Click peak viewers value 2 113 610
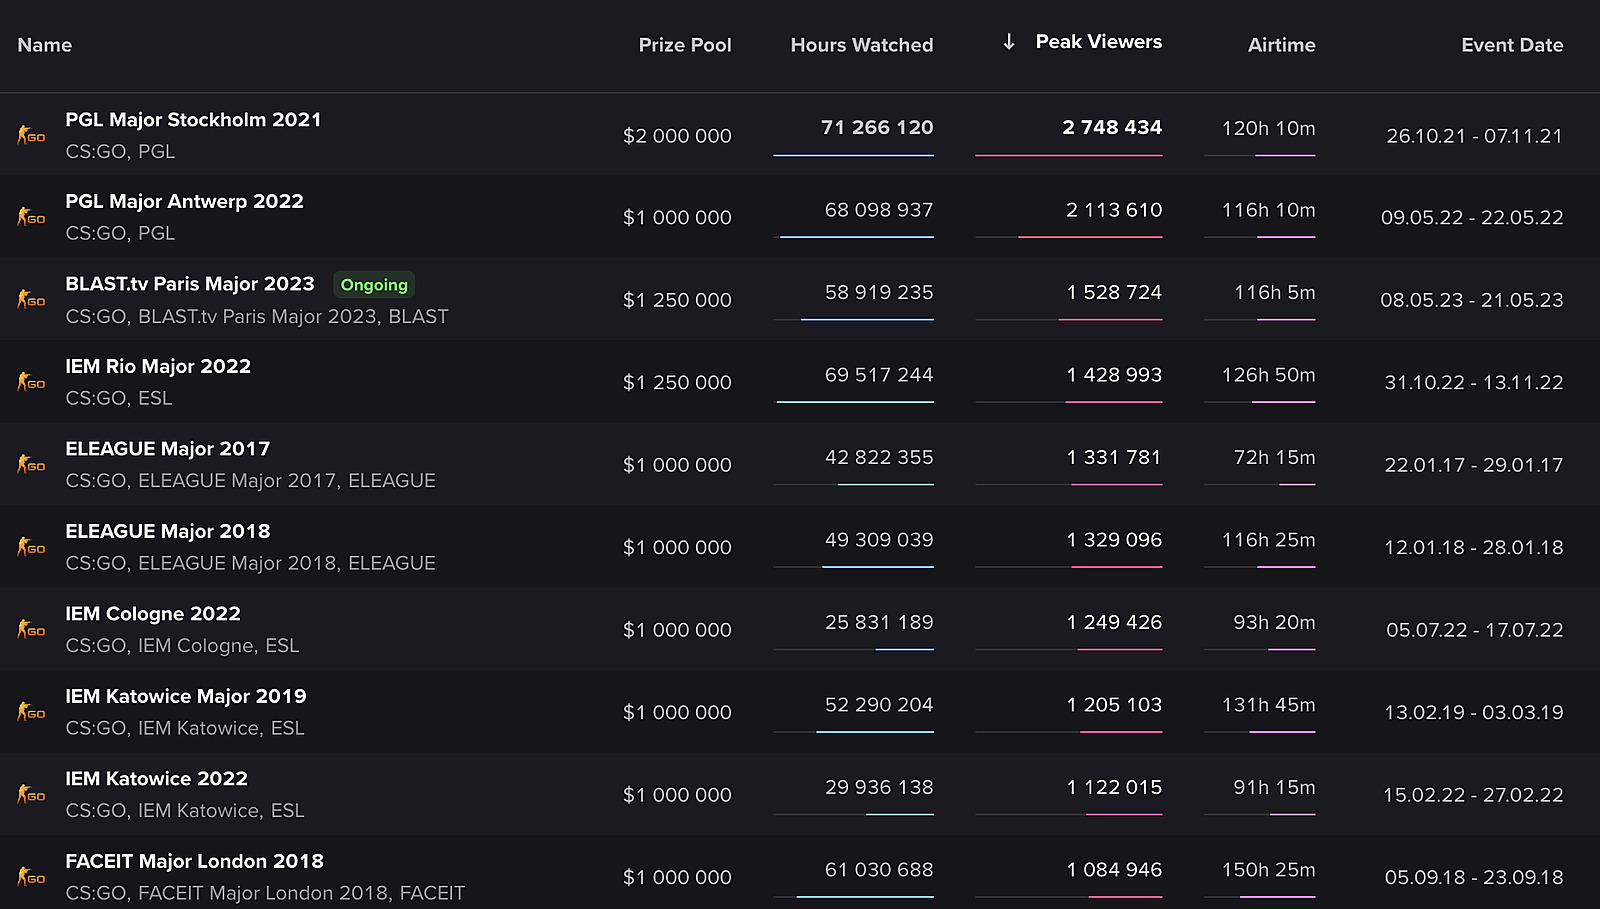Image resolution: width=1600 pixels, height=909 pixels. (1114, 210)
